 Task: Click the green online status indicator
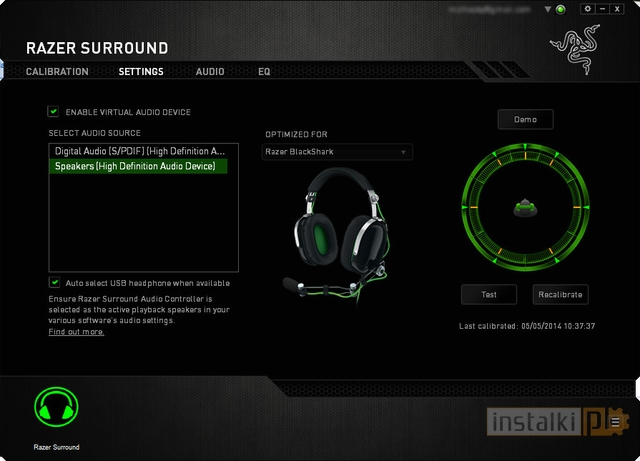click(x=561, y=9)
